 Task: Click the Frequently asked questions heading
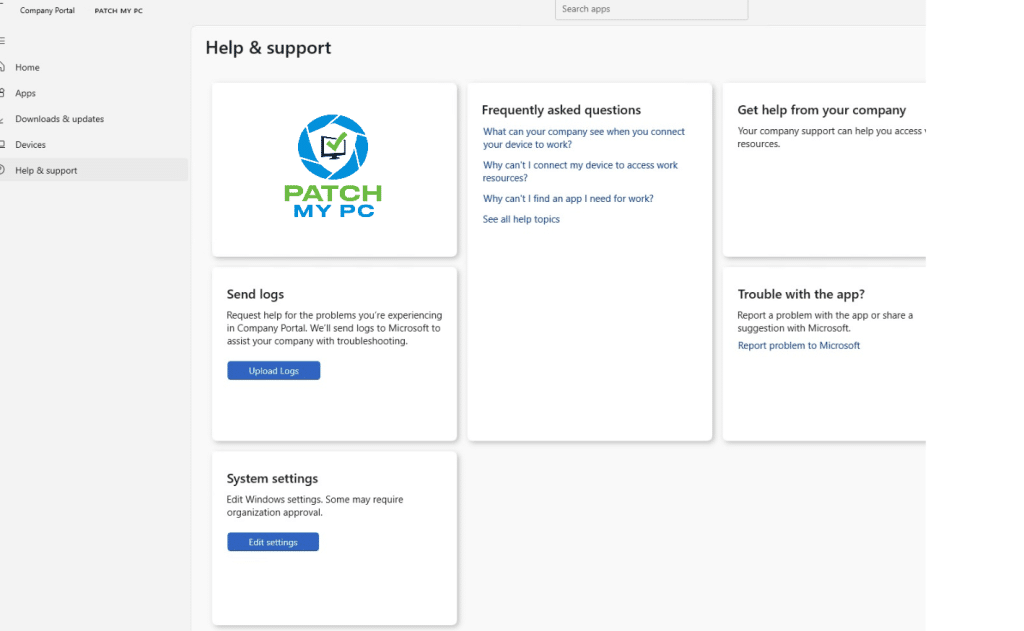562,110
